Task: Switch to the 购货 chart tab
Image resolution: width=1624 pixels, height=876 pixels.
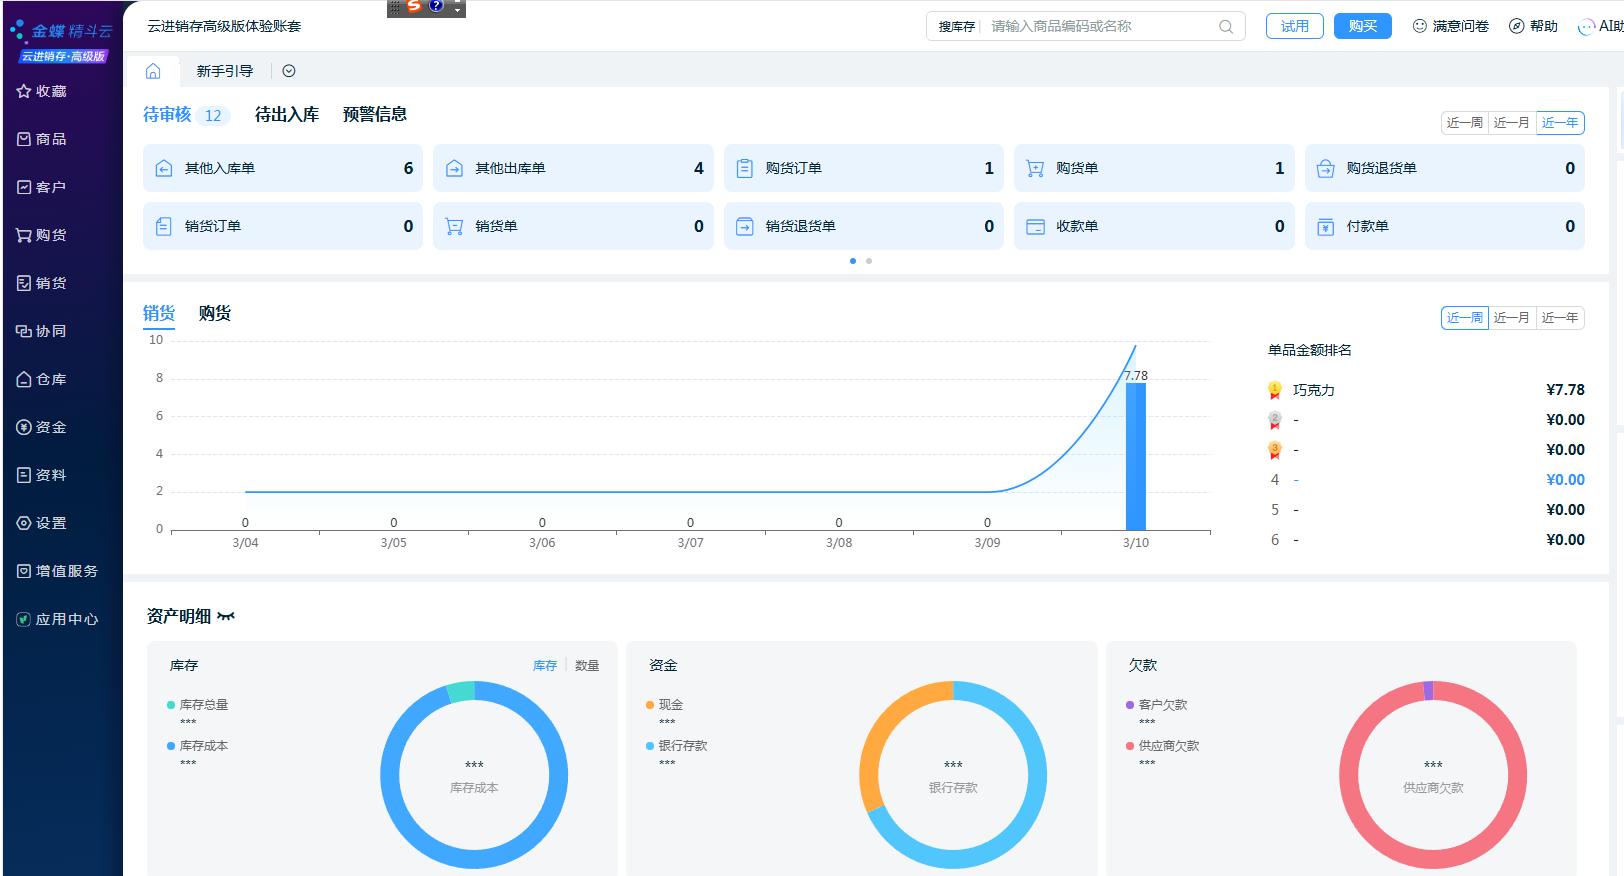Action: (214, 313)
